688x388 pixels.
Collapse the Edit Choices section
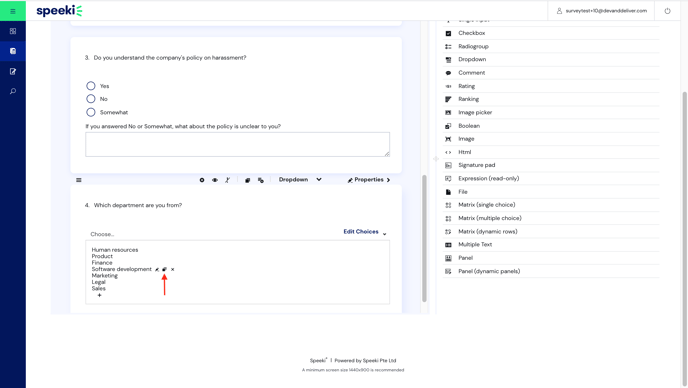[365, 232]
